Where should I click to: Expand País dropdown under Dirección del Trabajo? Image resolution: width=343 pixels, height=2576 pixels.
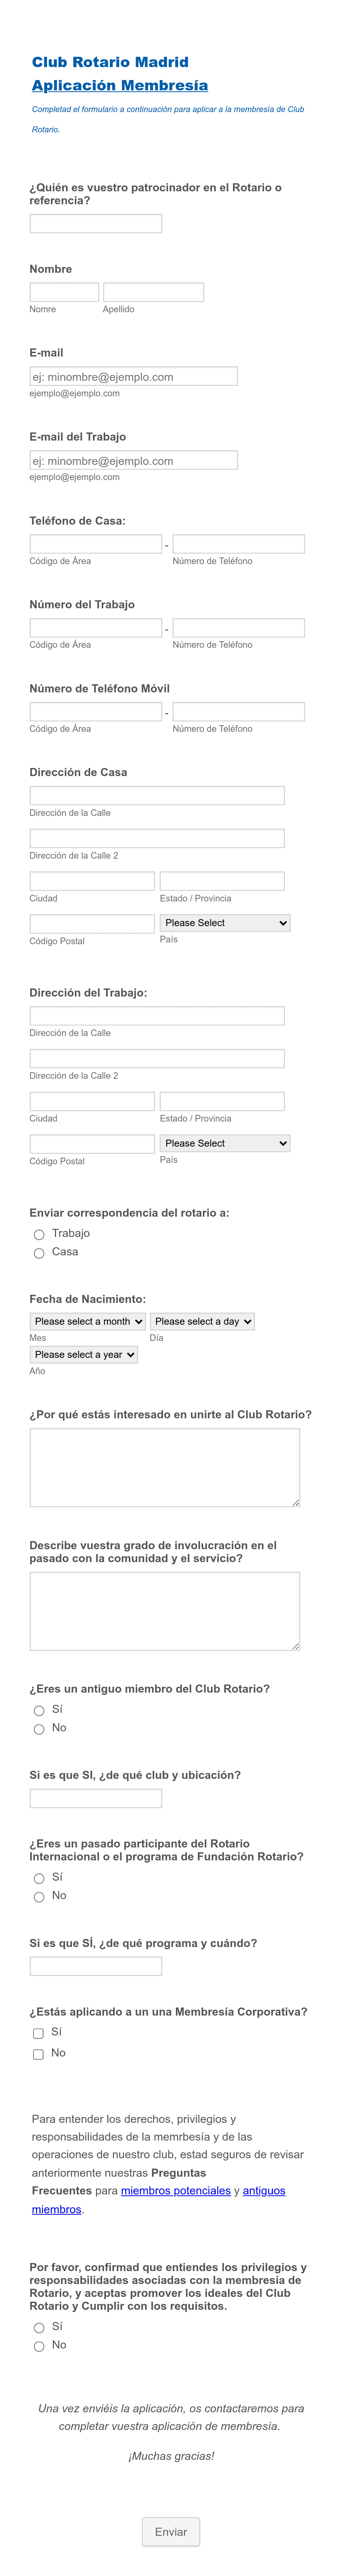225,1143
